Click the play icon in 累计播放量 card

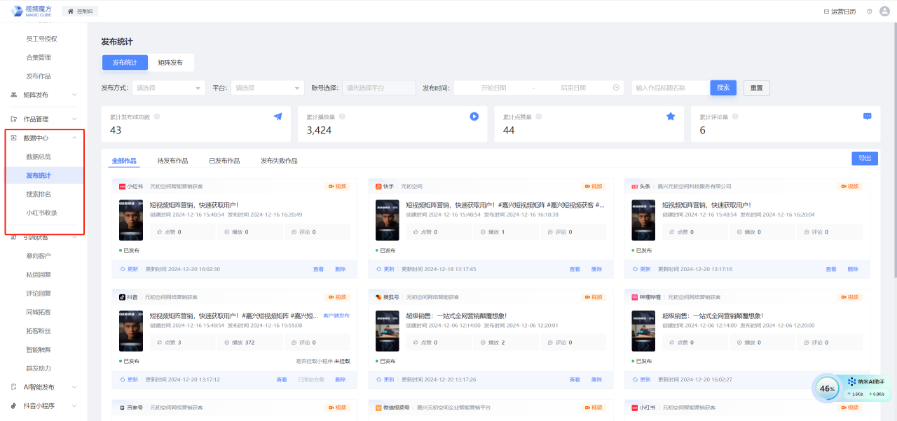pyautogui.click(x=474, y=116)
